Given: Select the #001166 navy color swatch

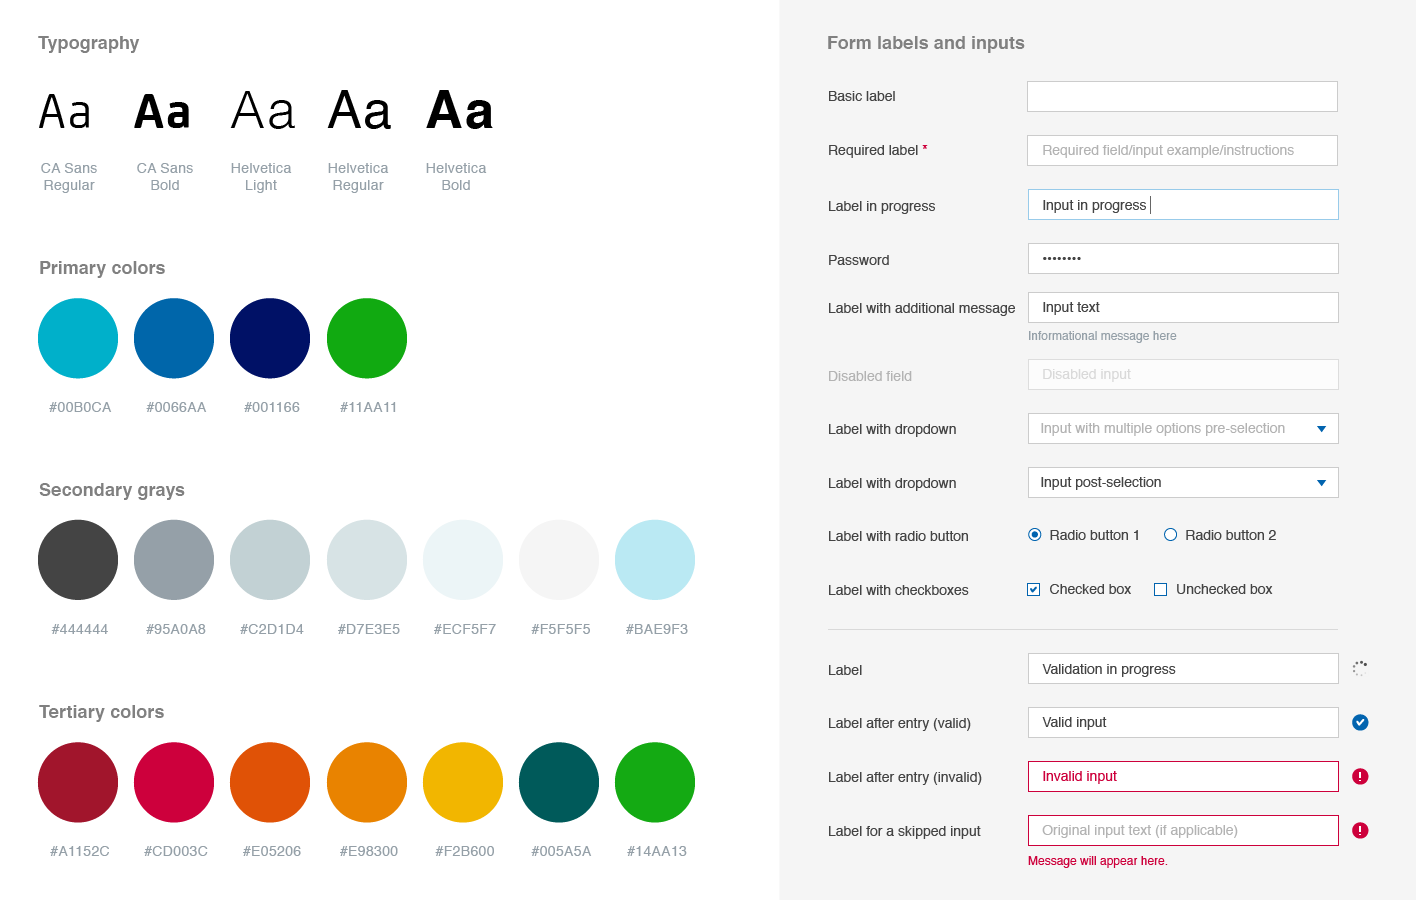Looking at the screenshot, I should point(270,338).
